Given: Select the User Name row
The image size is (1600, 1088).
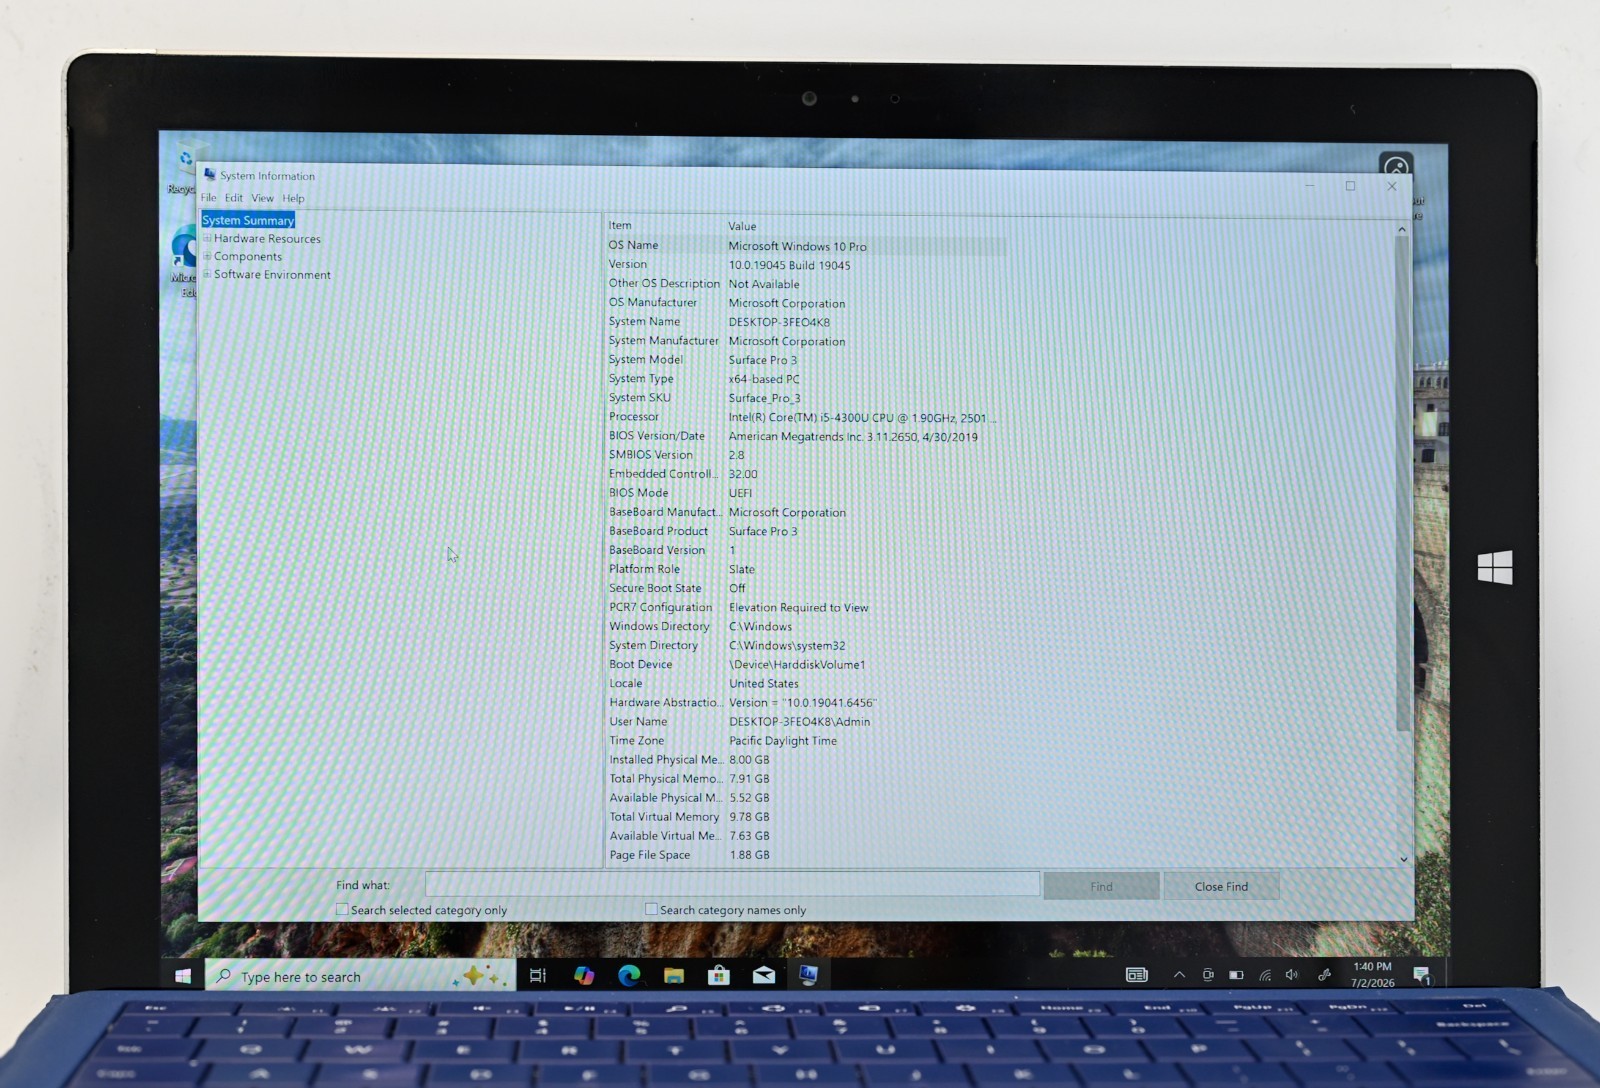Looking at the screenshot, I should (806, 721).
